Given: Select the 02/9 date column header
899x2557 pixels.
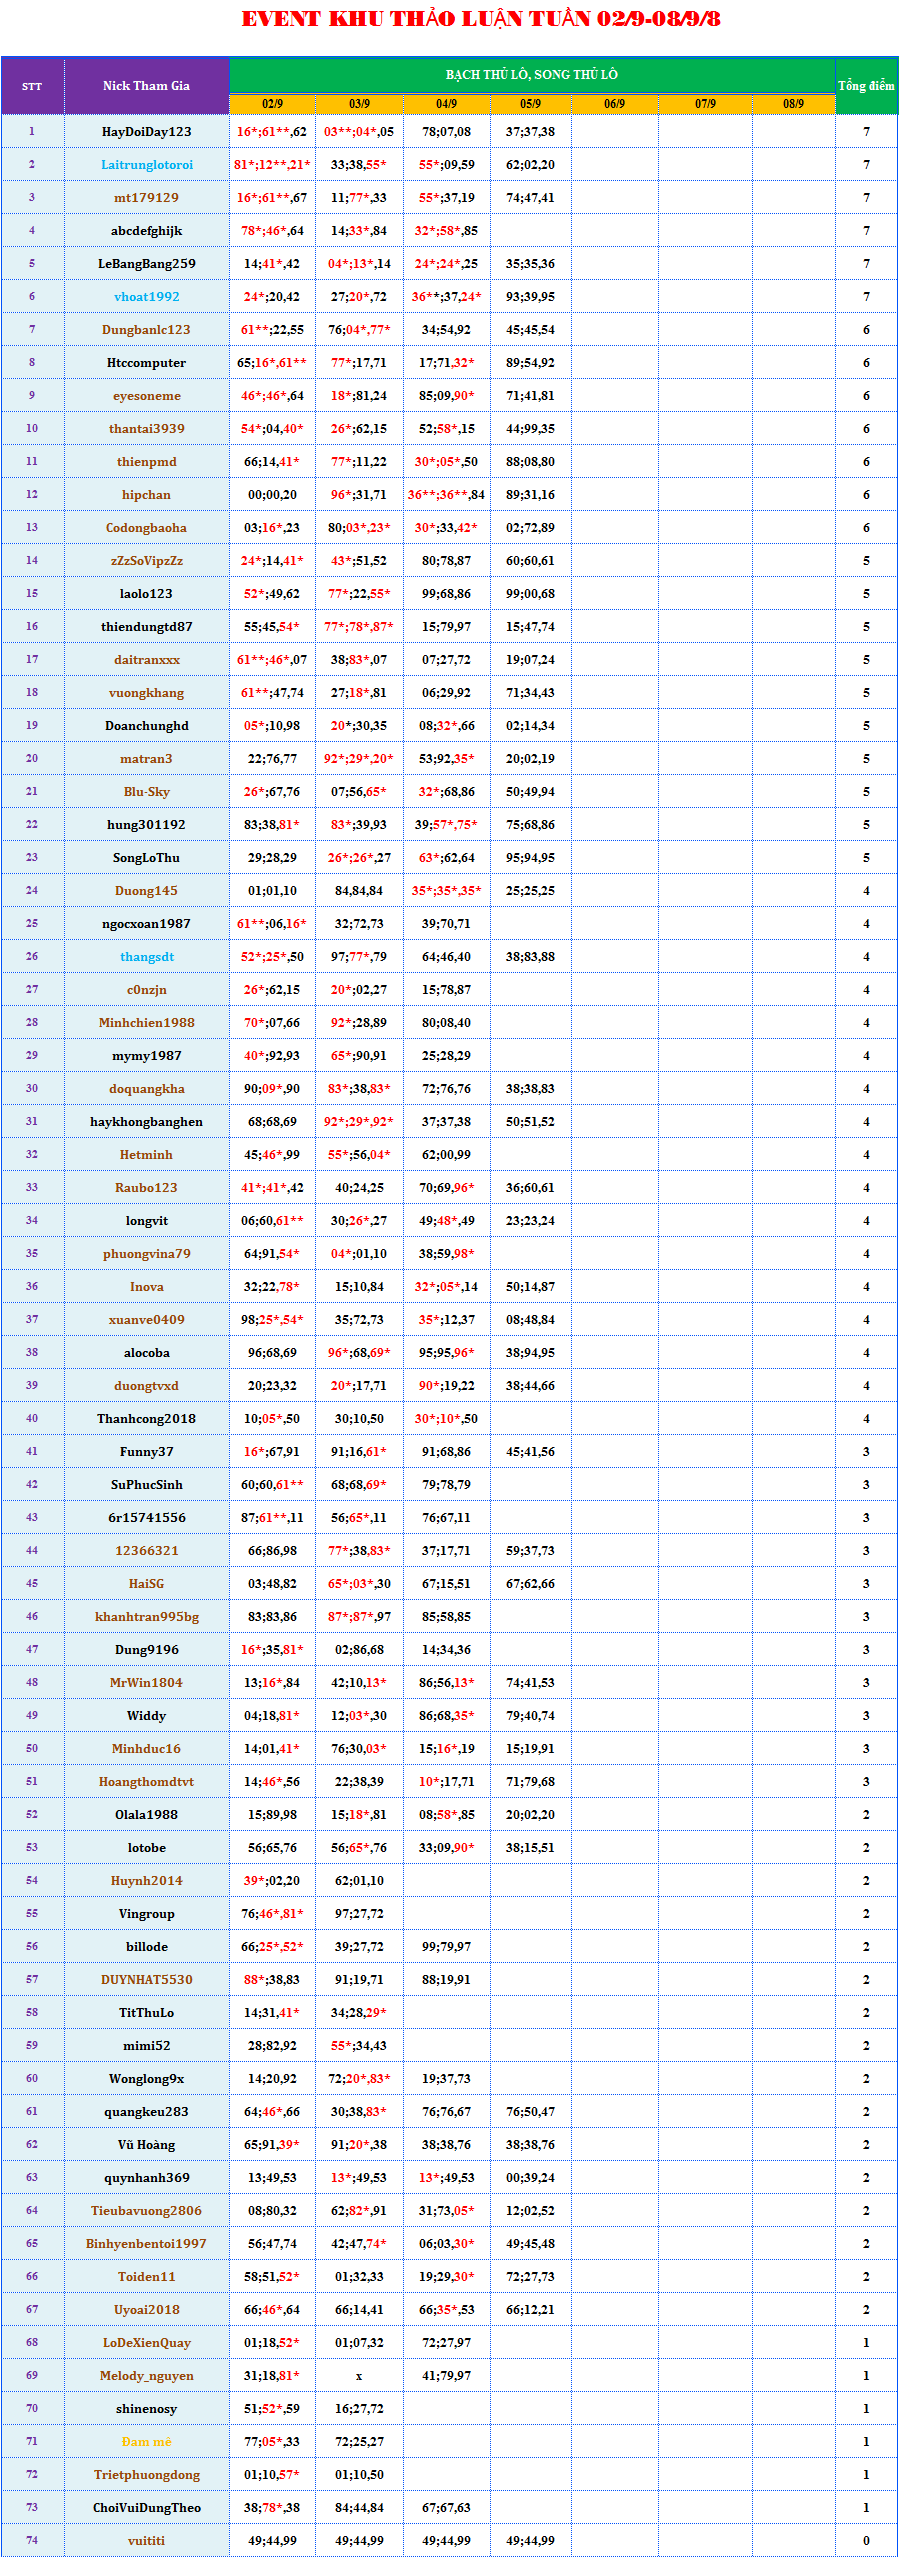Looking at the screenshot, I should (272, 104).
